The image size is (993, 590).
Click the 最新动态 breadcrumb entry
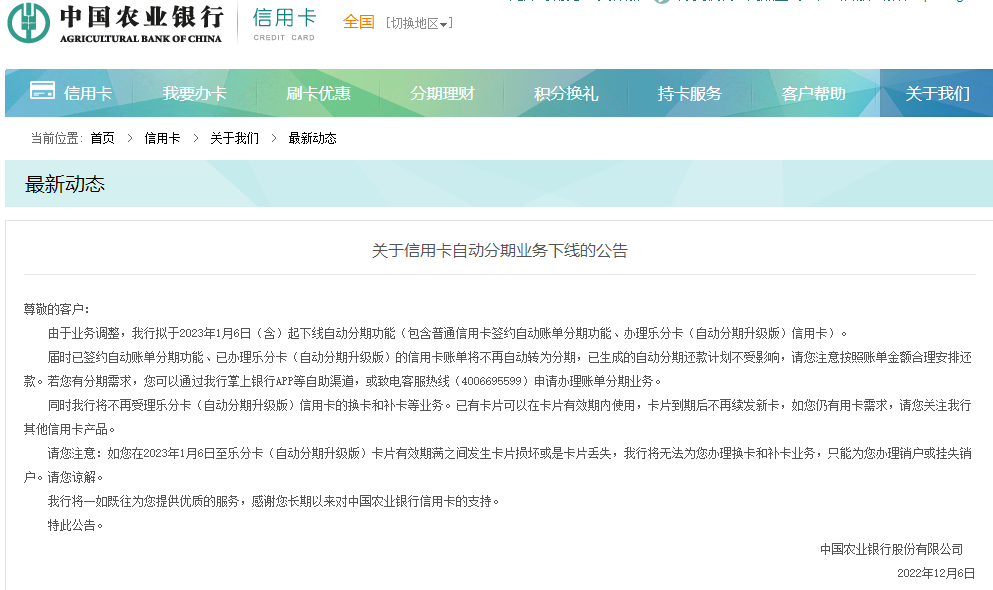[x=314, y=138]
